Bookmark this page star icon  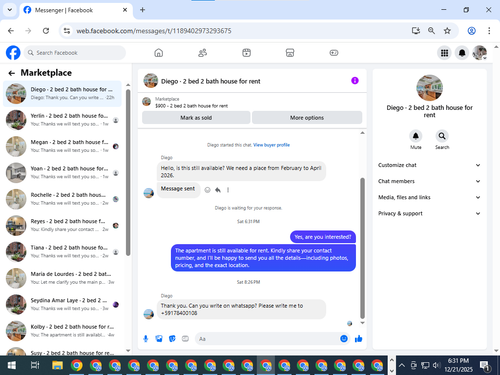click(447, 31)
